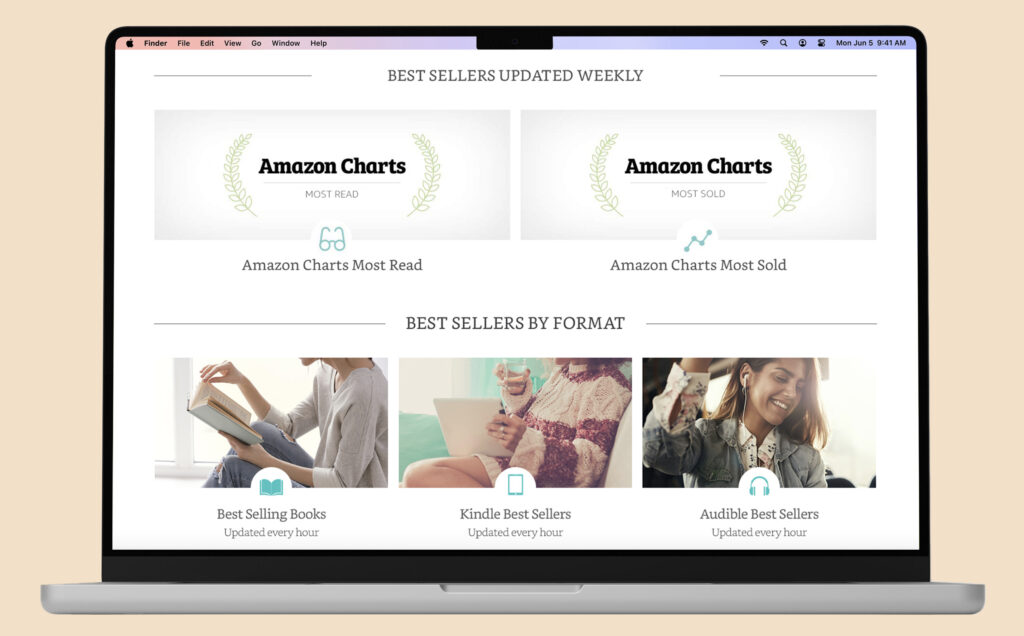
Task: Open Spotlight search magnifier icon
Action: 783,43
